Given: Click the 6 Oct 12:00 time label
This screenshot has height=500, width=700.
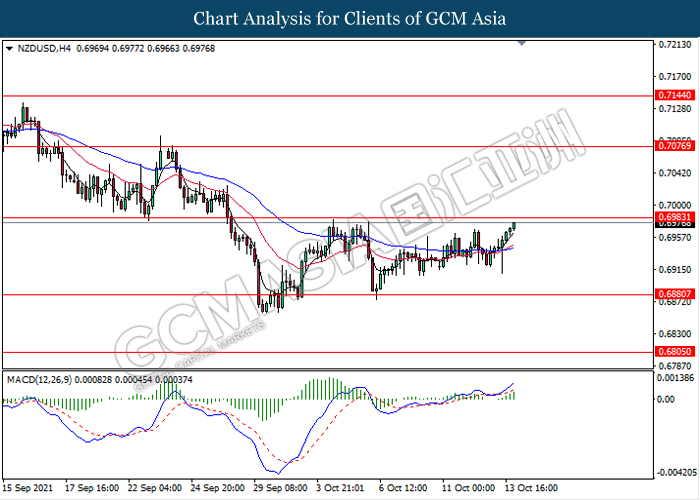Looking at the screenshot, I should [403, 488].
